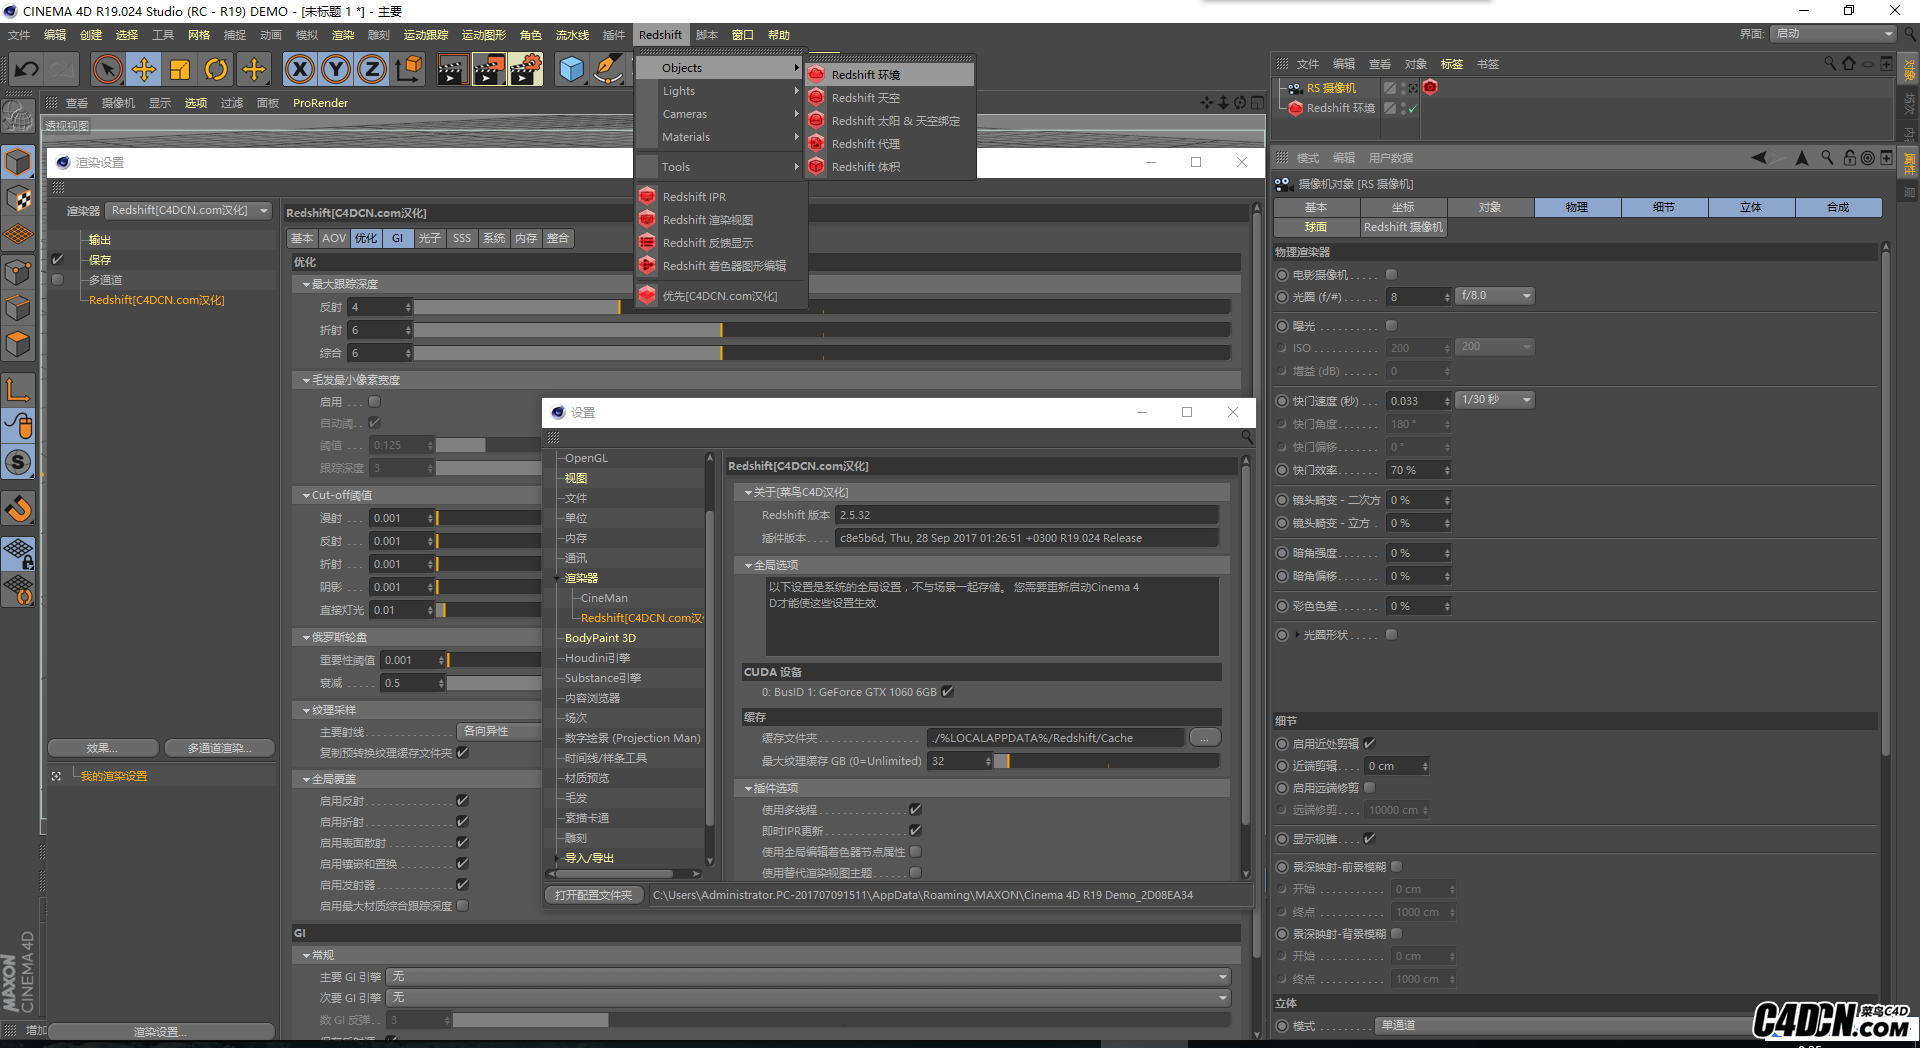Viewport: 1920px width, 1048px height.
Task: Click the Undo arrow icon
Action: tap(27, 69)
